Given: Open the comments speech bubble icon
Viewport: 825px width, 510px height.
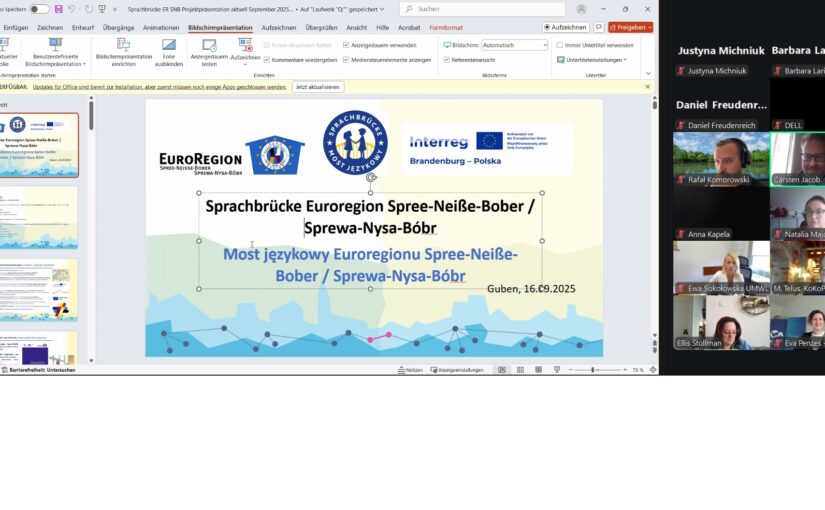Looking at the screenshot, I should tap(599, 27).
